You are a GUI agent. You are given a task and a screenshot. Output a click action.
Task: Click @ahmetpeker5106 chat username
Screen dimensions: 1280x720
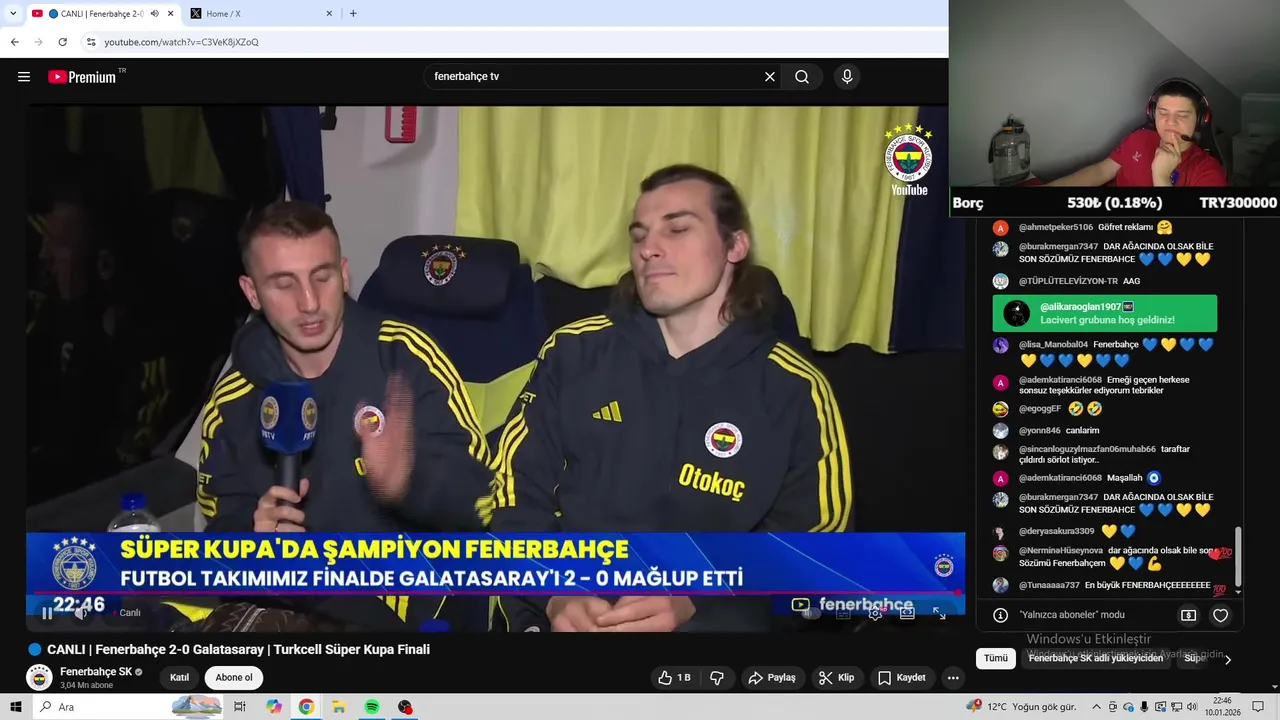[1055, 227]
